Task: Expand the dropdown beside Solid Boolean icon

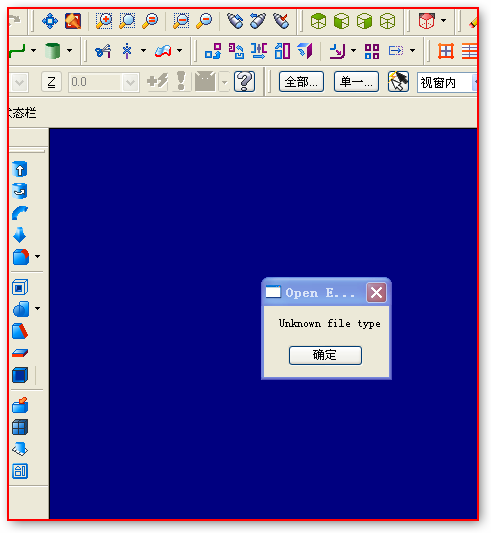Action: 37,308
